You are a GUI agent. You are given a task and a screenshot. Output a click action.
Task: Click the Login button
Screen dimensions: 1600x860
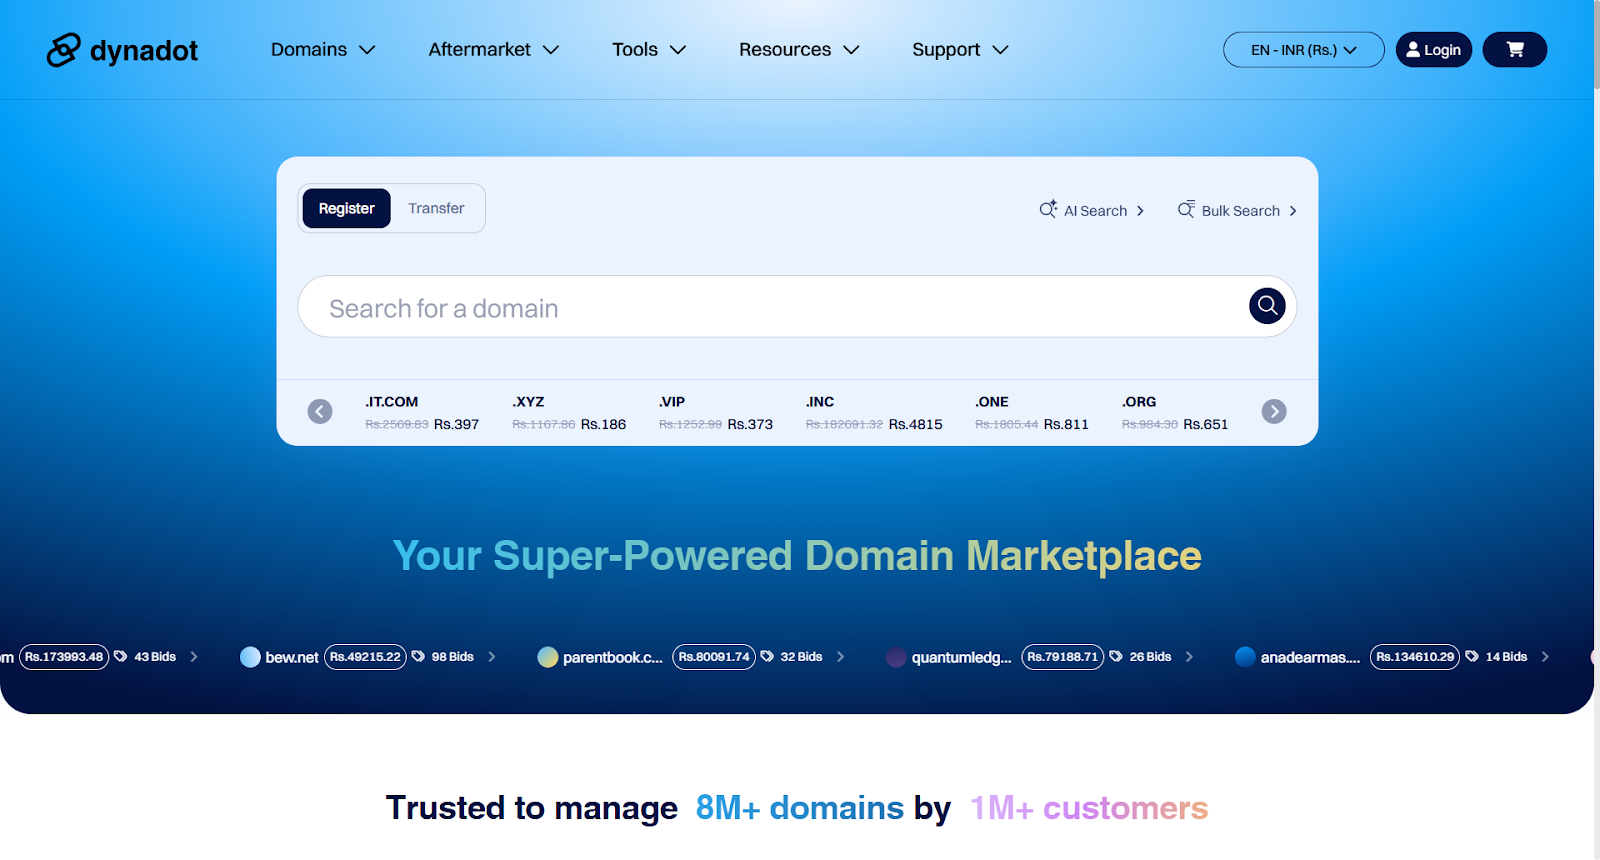(x=1433, y=50)
